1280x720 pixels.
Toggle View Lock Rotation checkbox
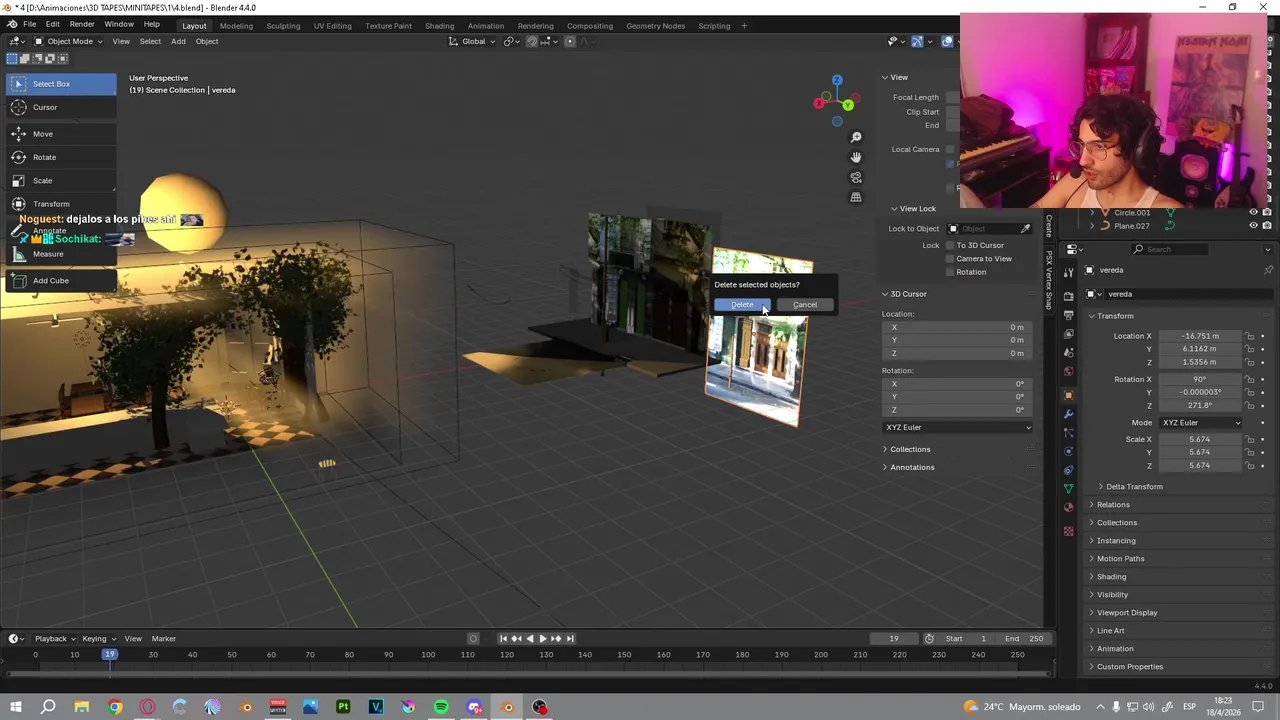(950, 272)
